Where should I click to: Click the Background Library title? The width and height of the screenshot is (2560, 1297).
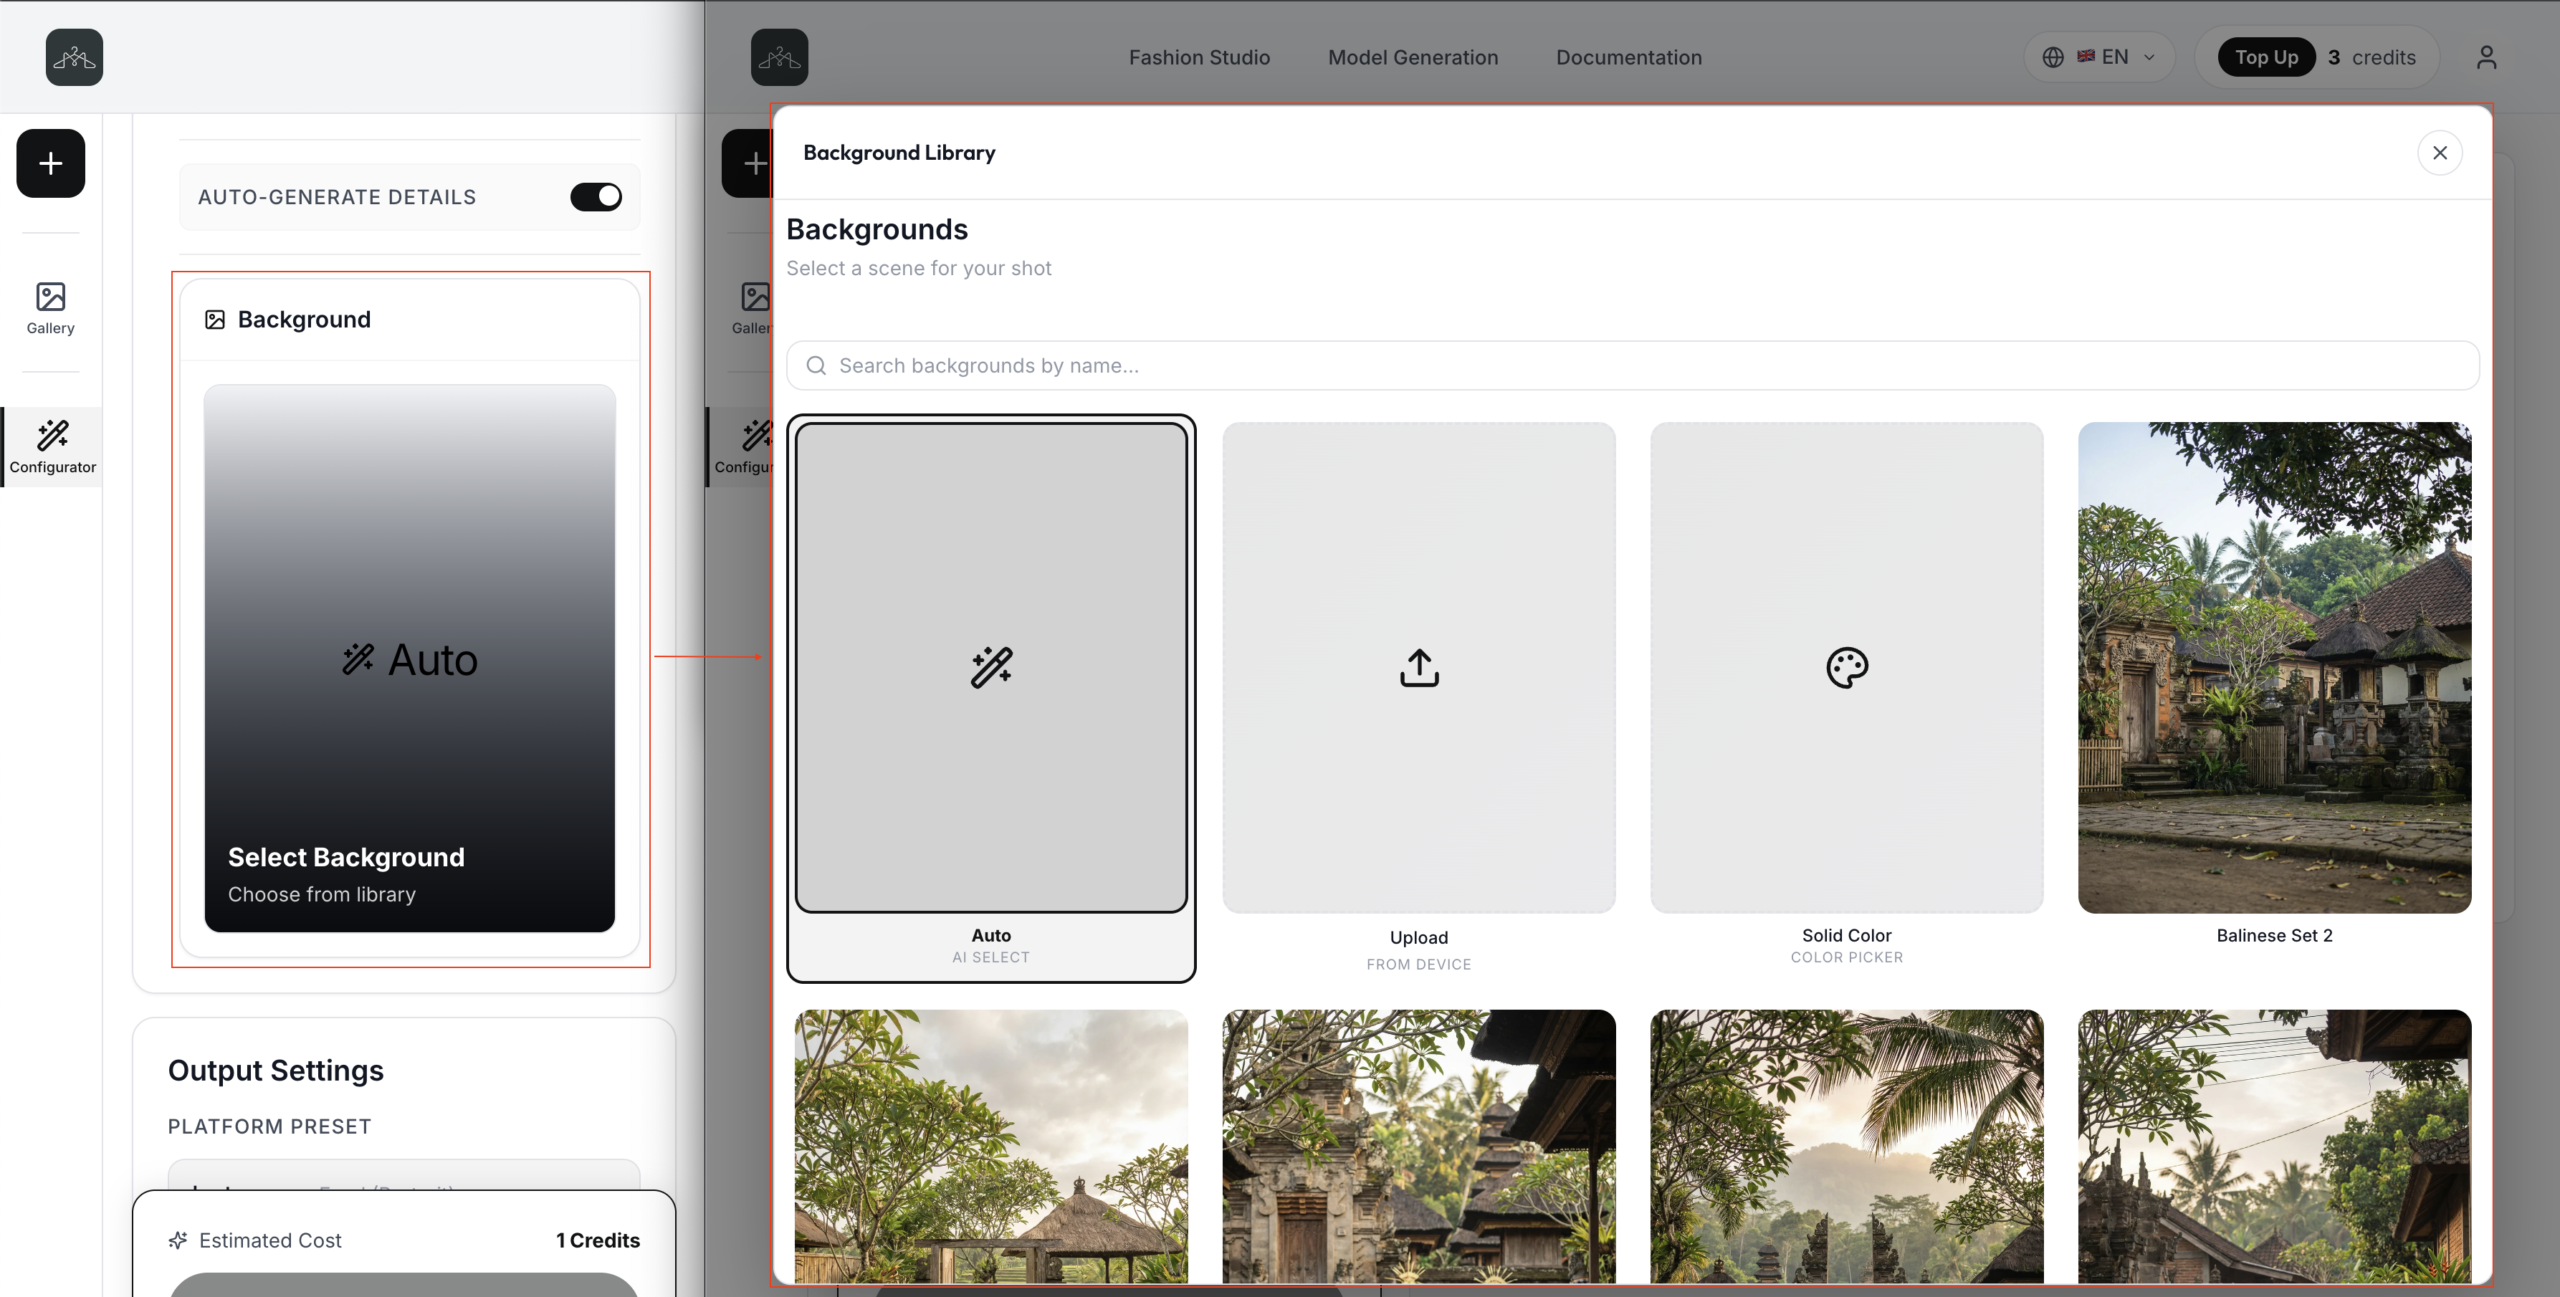[899, 153]
